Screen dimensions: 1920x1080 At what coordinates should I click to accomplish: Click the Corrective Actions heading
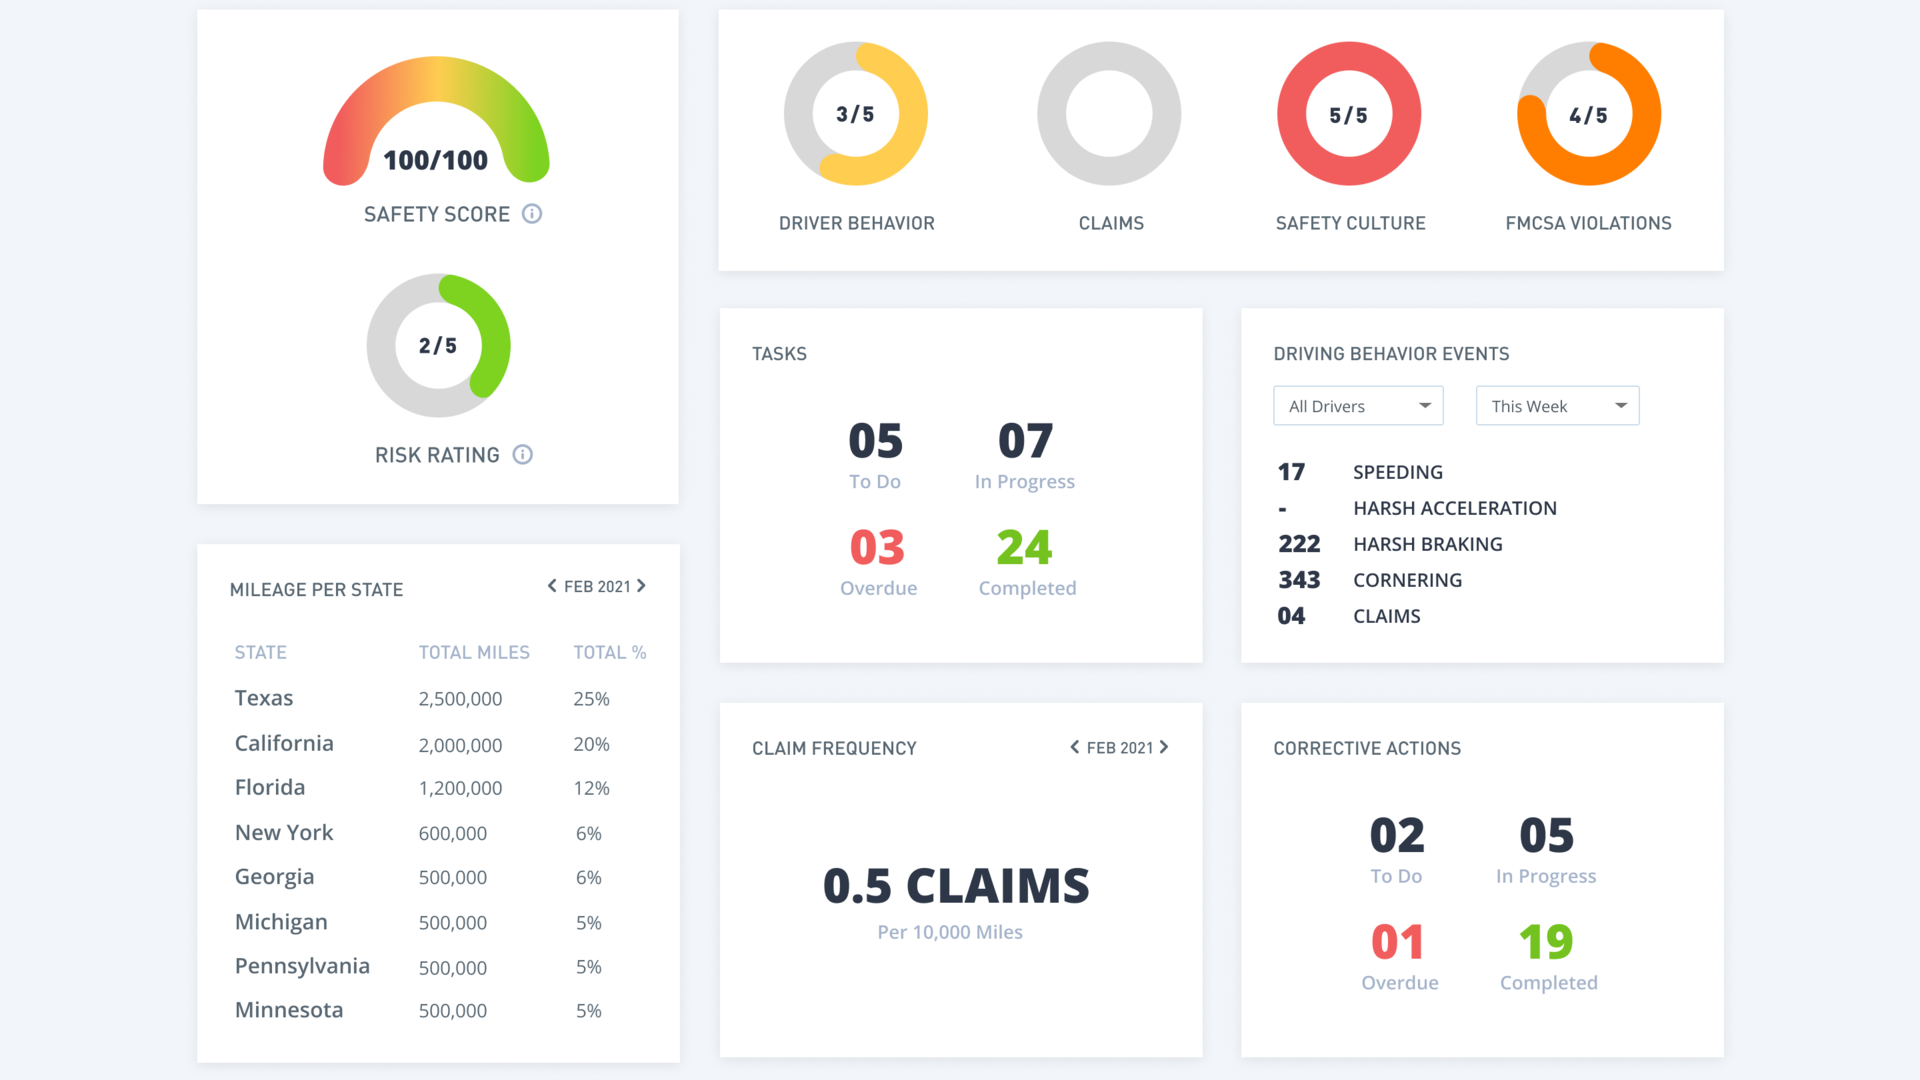click(x=1367, y=747)
